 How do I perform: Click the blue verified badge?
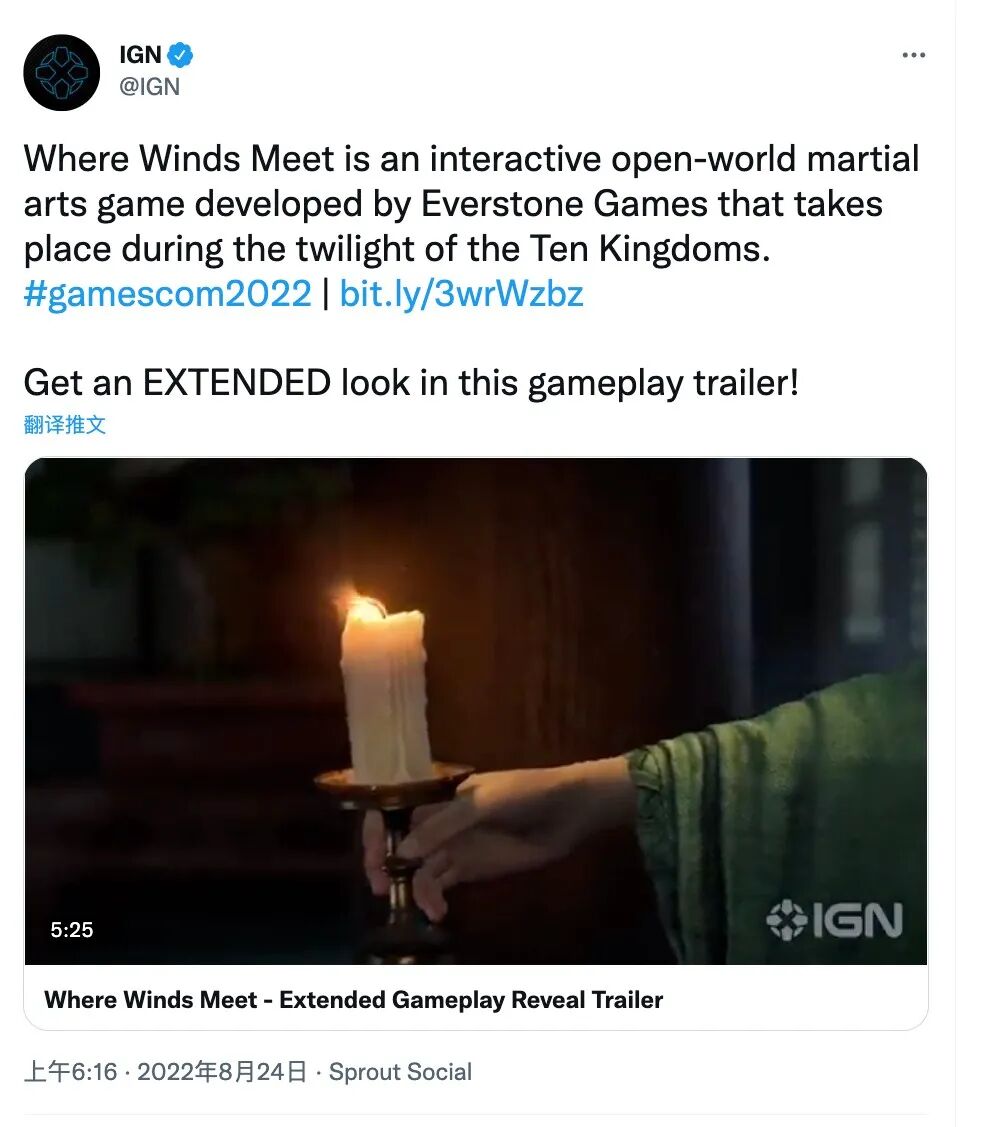click(180, 55)
